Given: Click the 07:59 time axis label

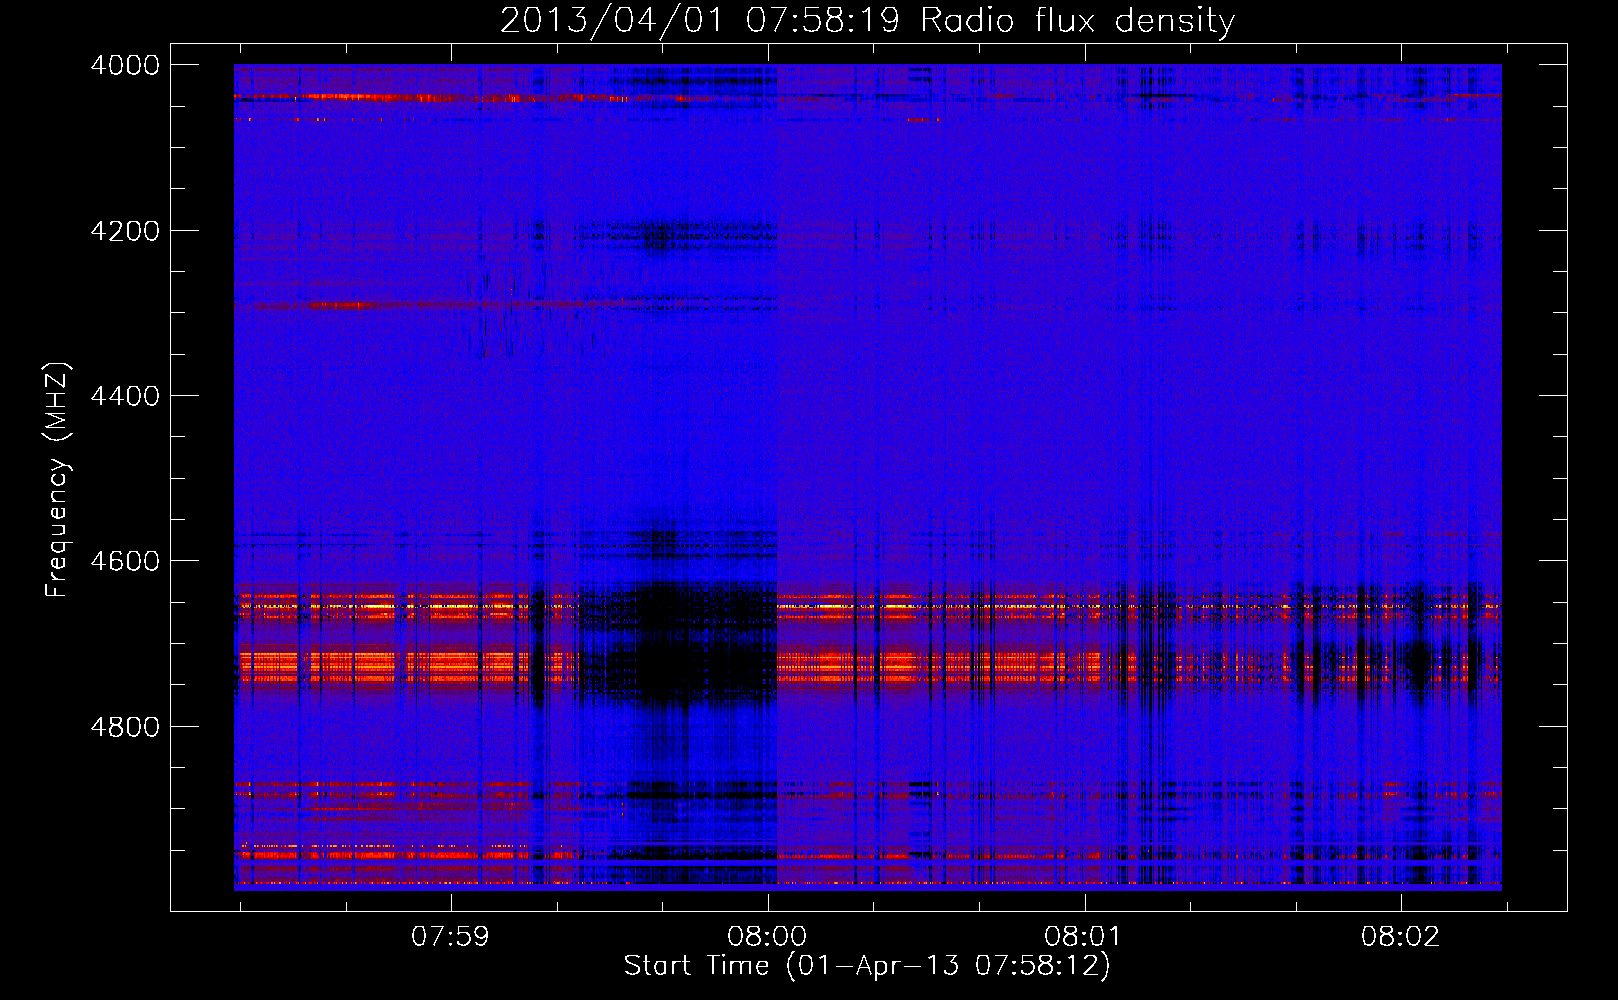Looking at the screenshot, I should pos(451,937).
